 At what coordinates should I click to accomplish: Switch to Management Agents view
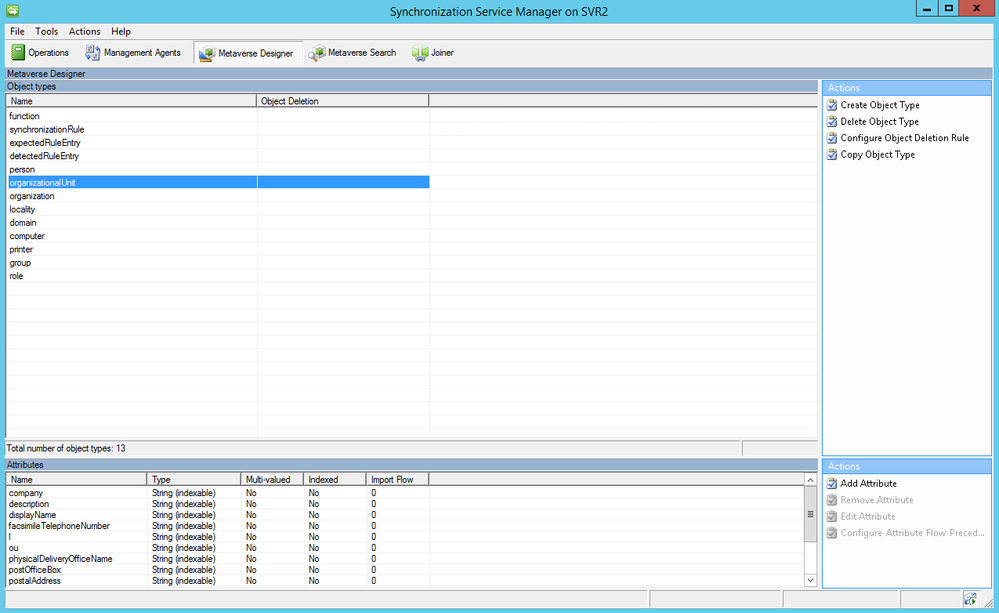(x=133, y=53)
